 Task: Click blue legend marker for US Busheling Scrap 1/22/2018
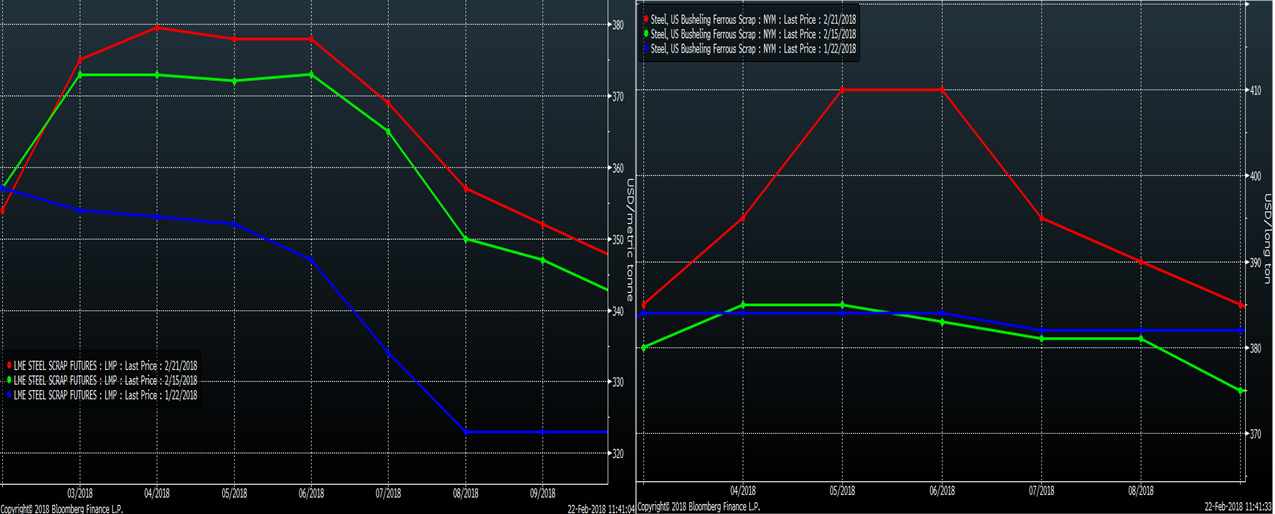coord(647,48)
